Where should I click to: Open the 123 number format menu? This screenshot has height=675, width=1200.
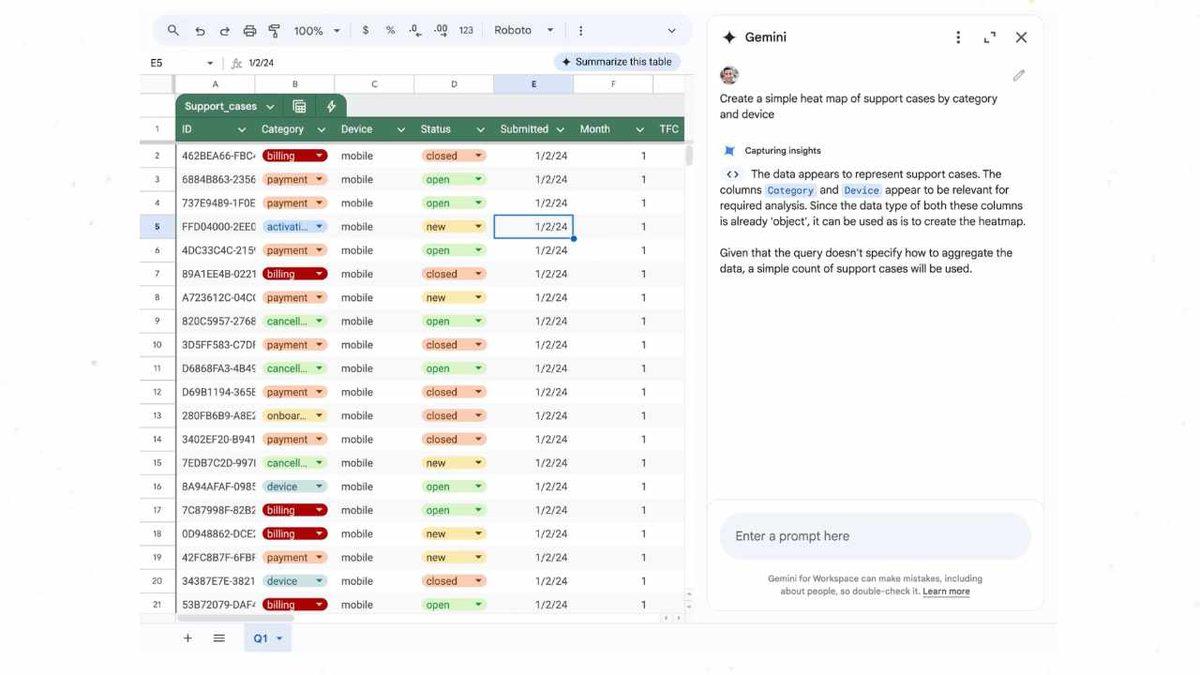(466, 30)
